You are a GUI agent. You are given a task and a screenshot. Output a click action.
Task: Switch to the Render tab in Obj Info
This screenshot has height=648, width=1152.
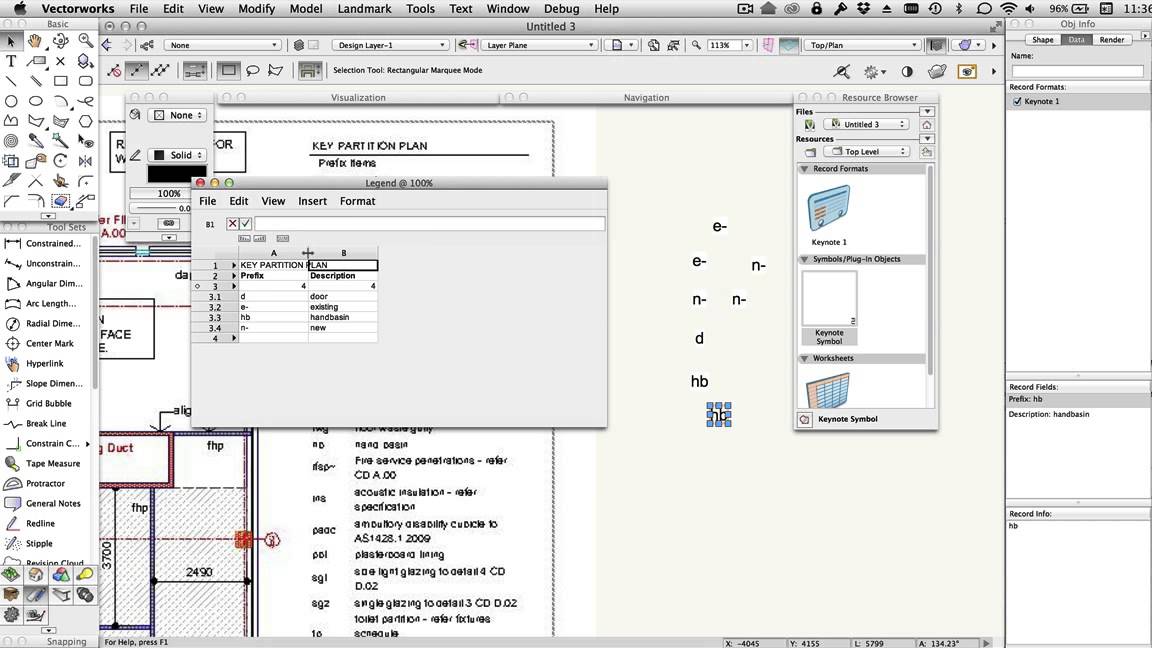(1112, 40)
